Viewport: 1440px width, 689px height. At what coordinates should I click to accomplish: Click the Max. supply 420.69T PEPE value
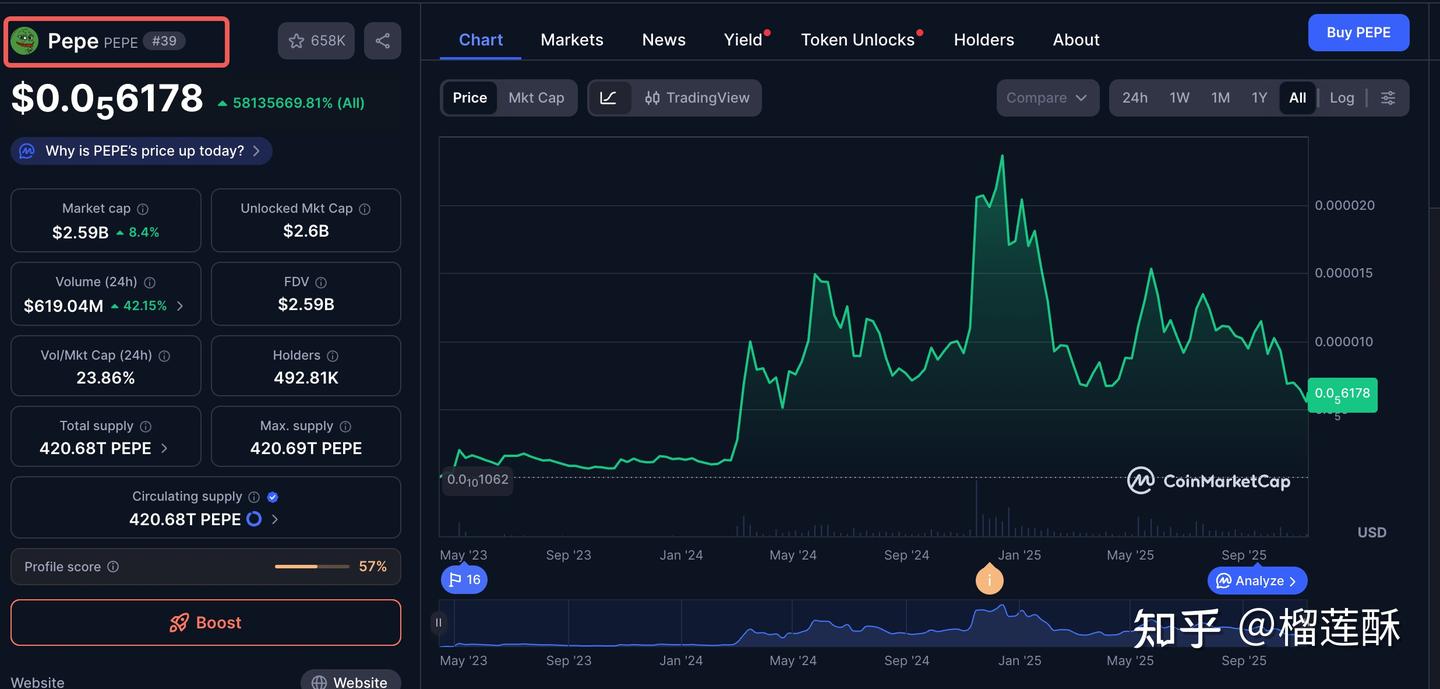click(306, 448)
